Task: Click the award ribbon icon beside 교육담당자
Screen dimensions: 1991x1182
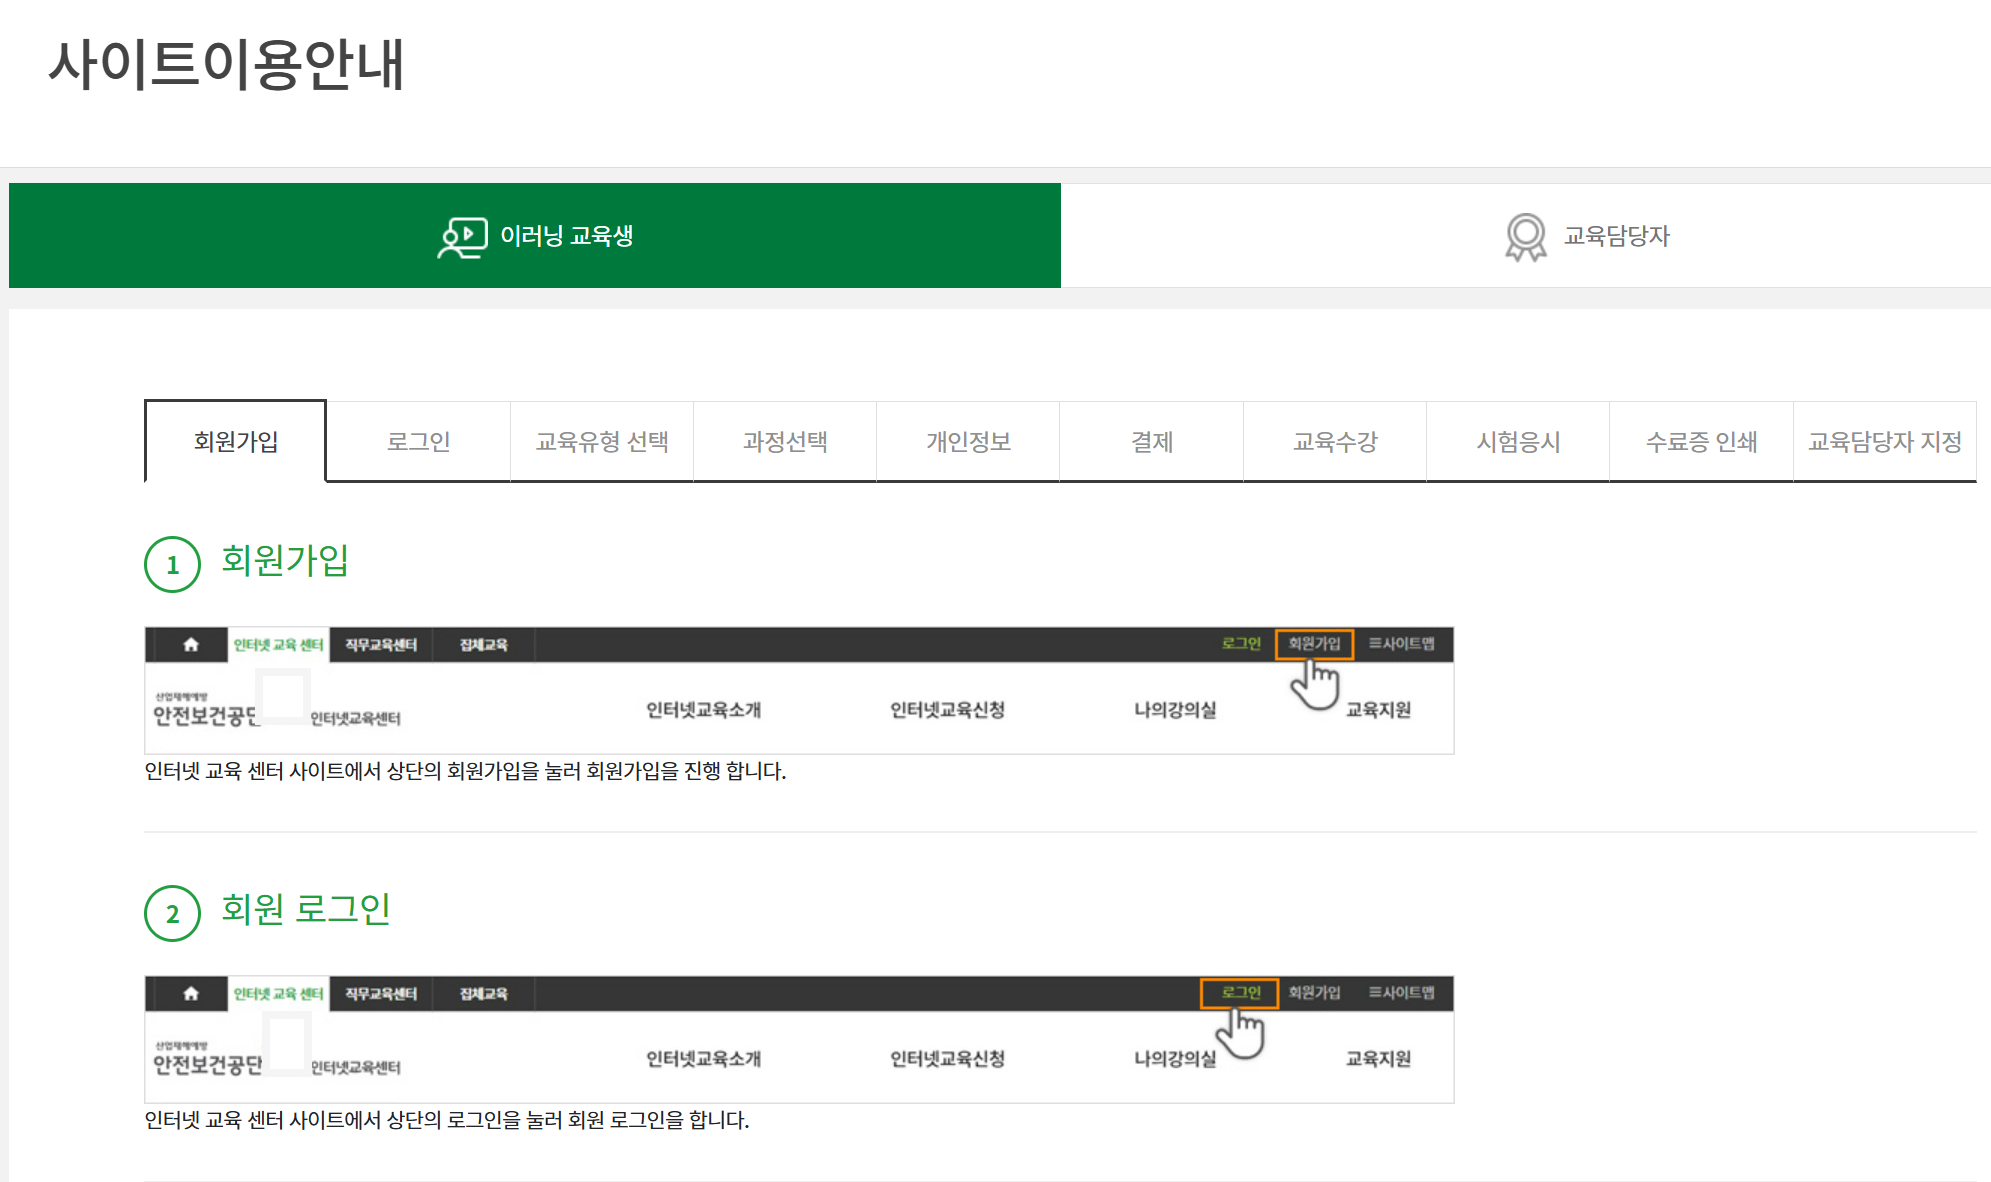Action: coord(1525,237)
